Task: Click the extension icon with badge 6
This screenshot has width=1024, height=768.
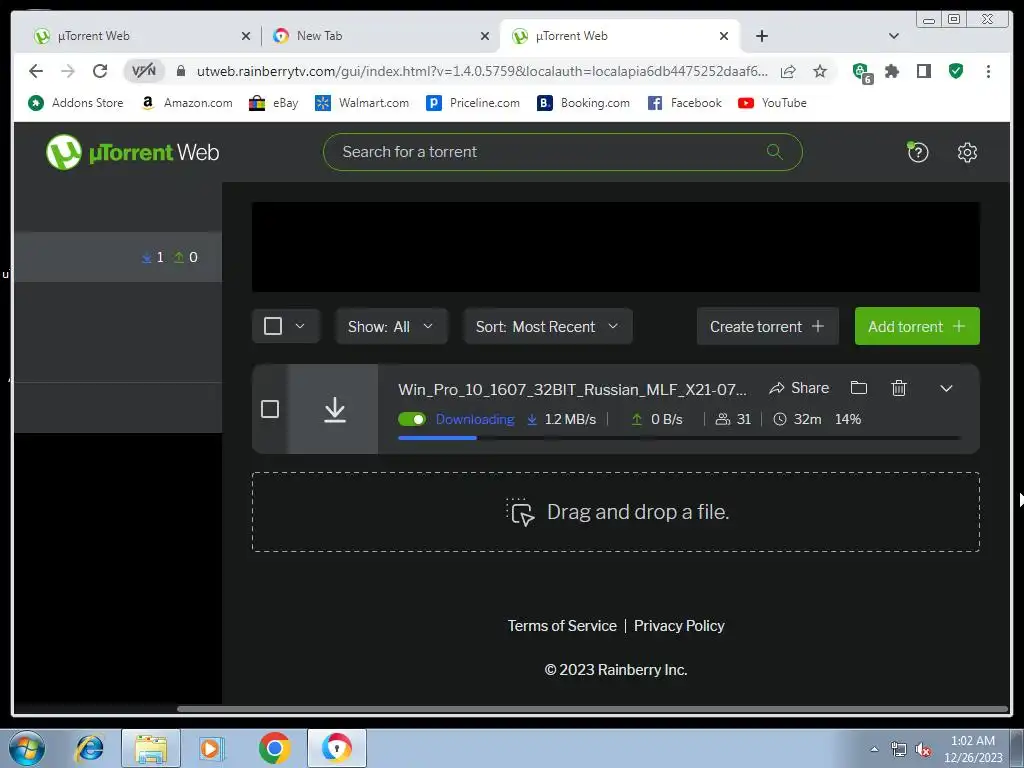Action: tap(862, 72)
